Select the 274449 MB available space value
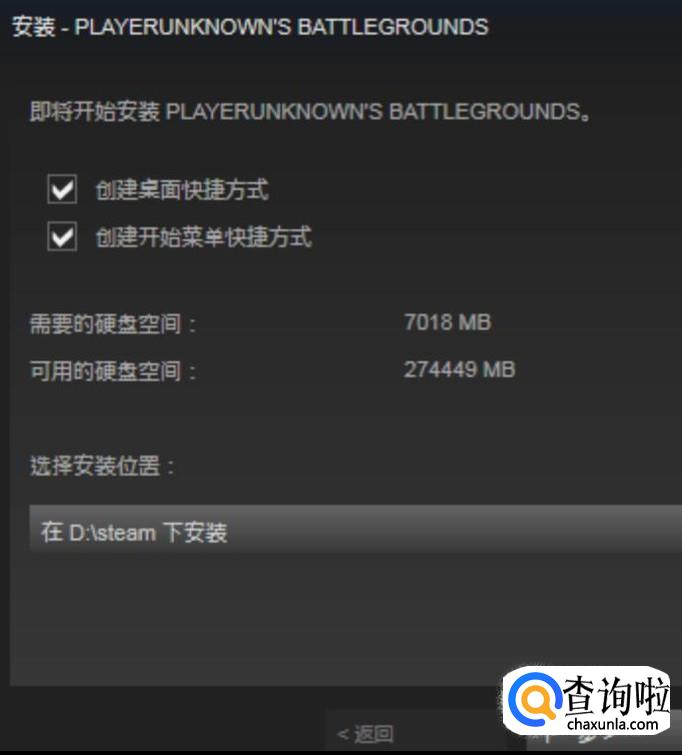Image resolution: width=682 pixels, height=755 pixels. (x=459, y=369)
